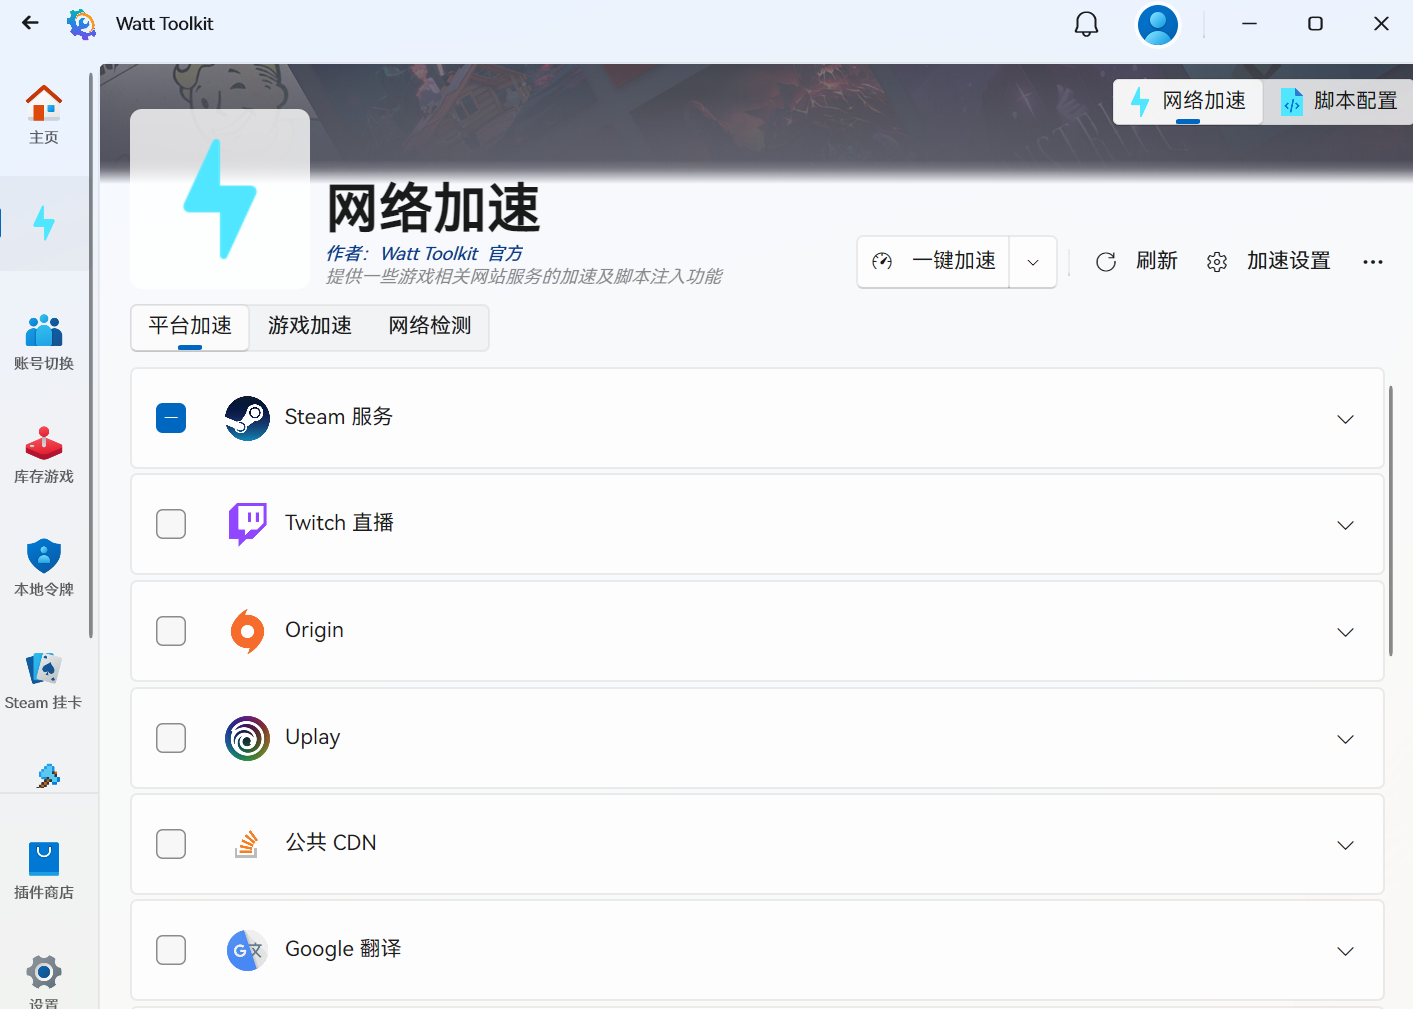Click the 一键加速 button

coord(933,262)
